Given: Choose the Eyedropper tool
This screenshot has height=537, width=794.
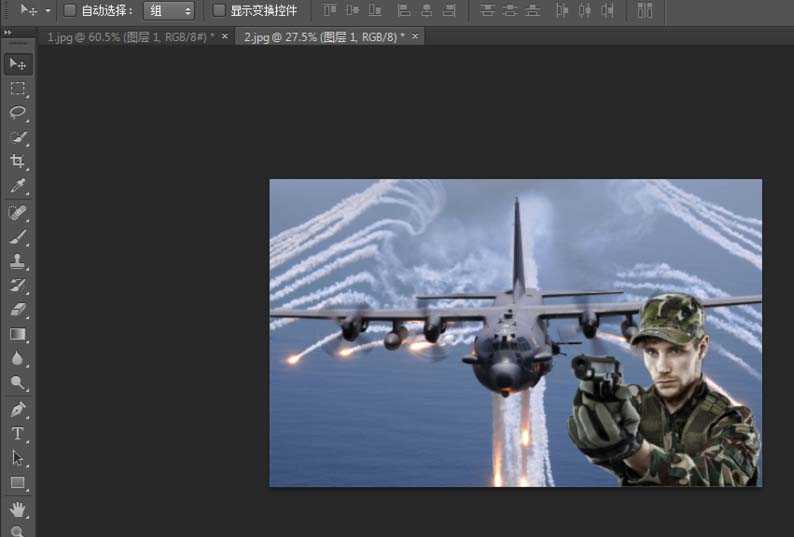Looking at the screenshot, I should 18,187.
